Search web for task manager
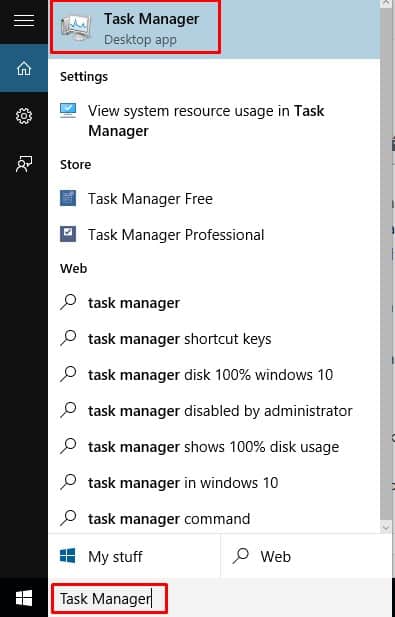The width and height of the screenshot is (395, 617). [x=214, y=303]
